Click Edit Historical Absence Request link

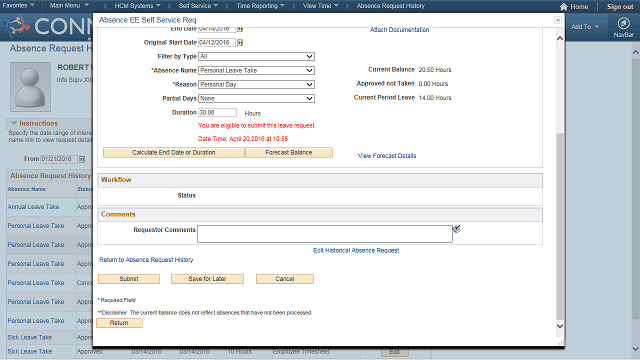point(356,251)
